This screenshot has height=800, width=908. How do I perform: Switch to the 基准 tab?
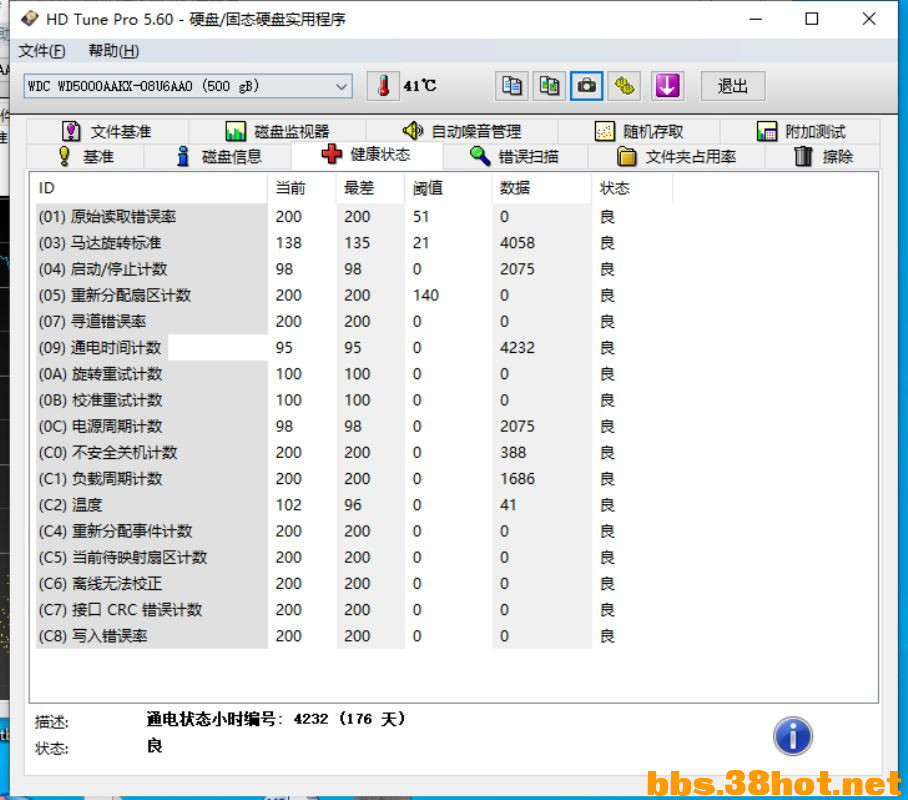coord(86,156)
